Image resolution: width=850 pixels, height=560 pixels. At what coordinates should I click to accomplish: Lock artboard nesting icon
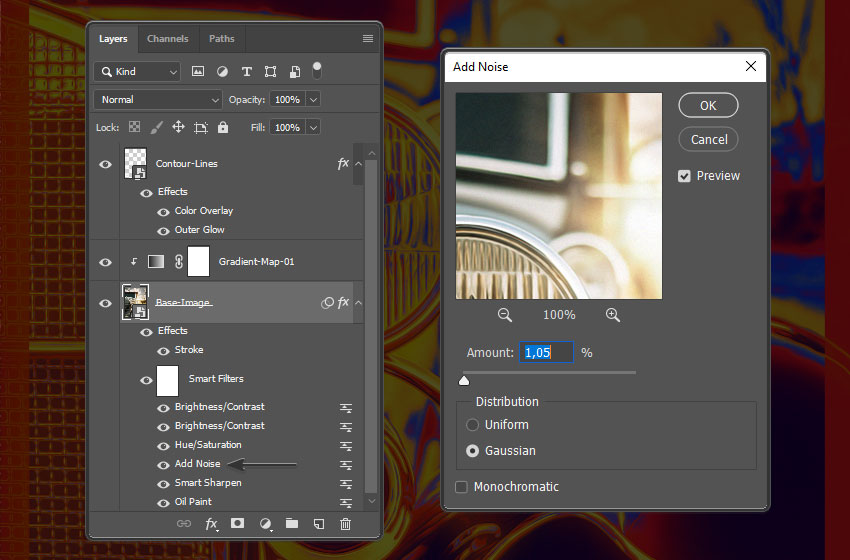coord(201,127)
